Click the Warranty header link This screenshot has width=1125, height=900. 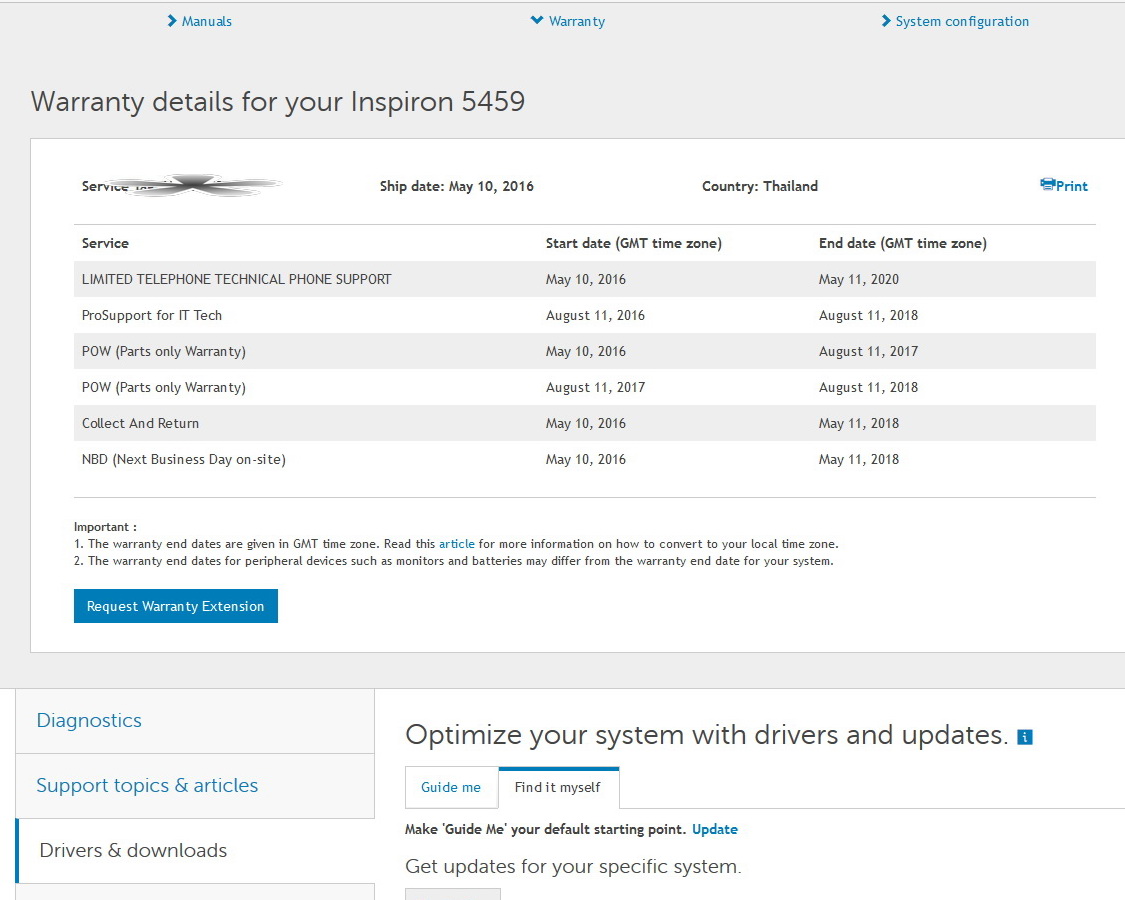coord(577,21)
